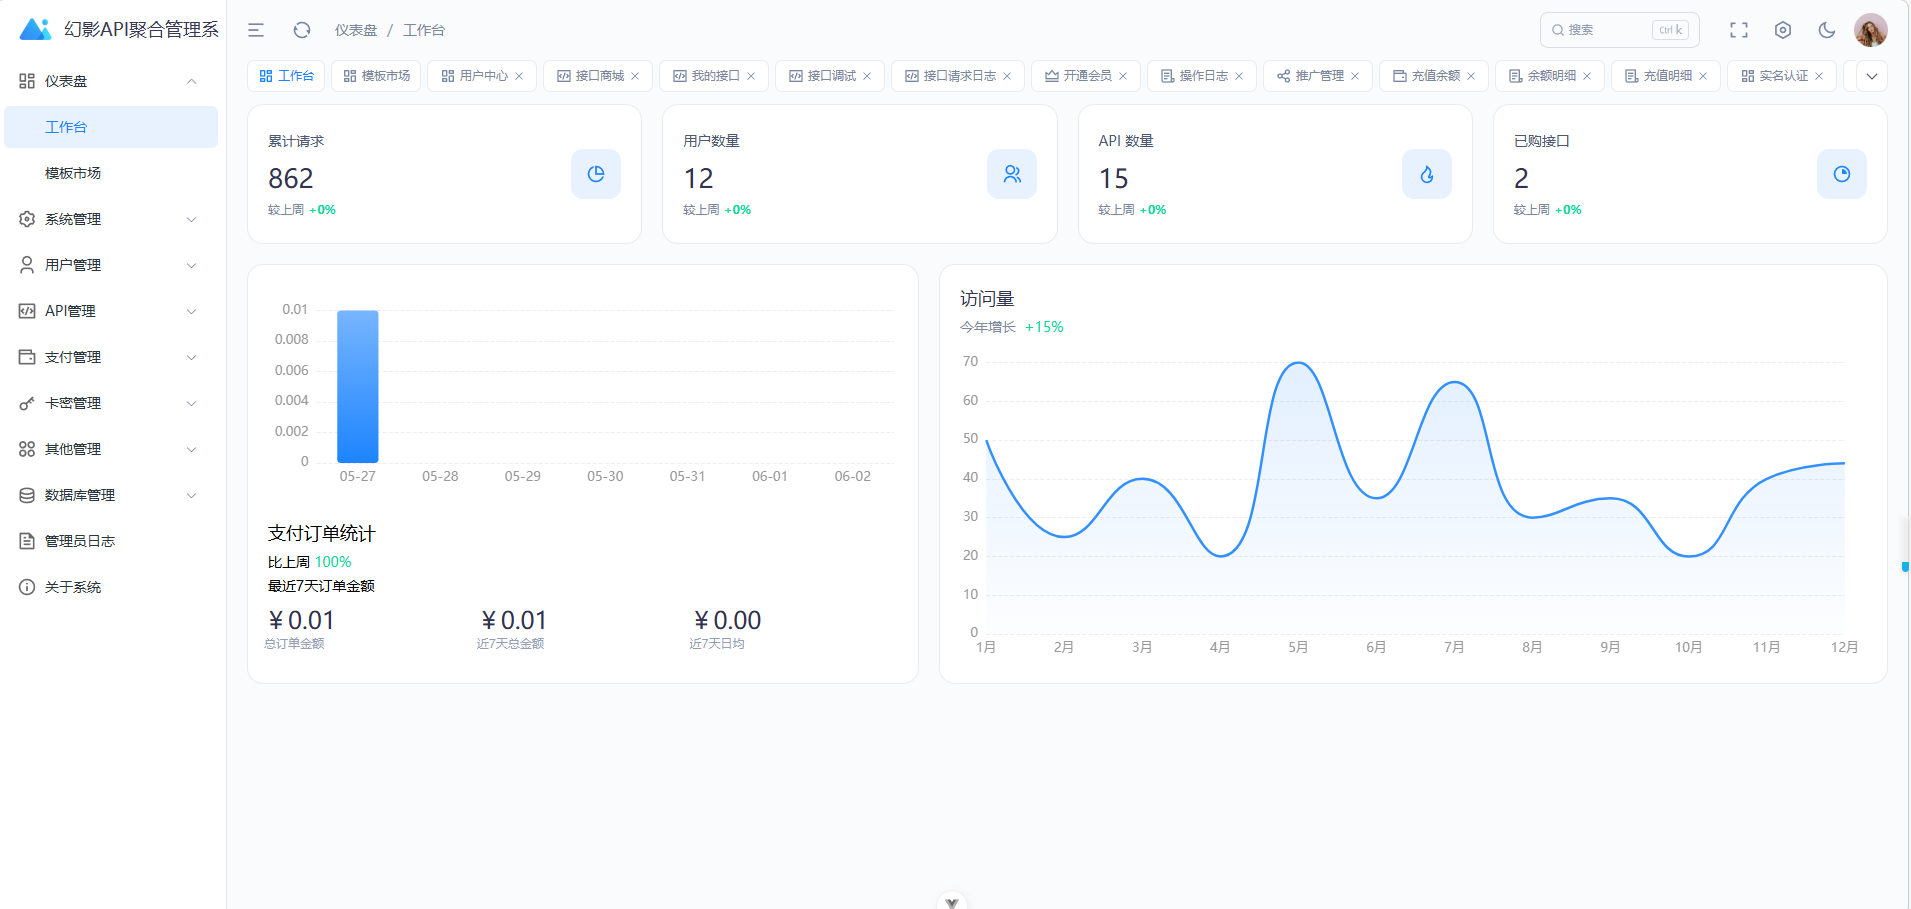The width and height of the screenshot is (1911, 909).
Task: Close the 开通会员 tab
Action: click(1123, 76)
